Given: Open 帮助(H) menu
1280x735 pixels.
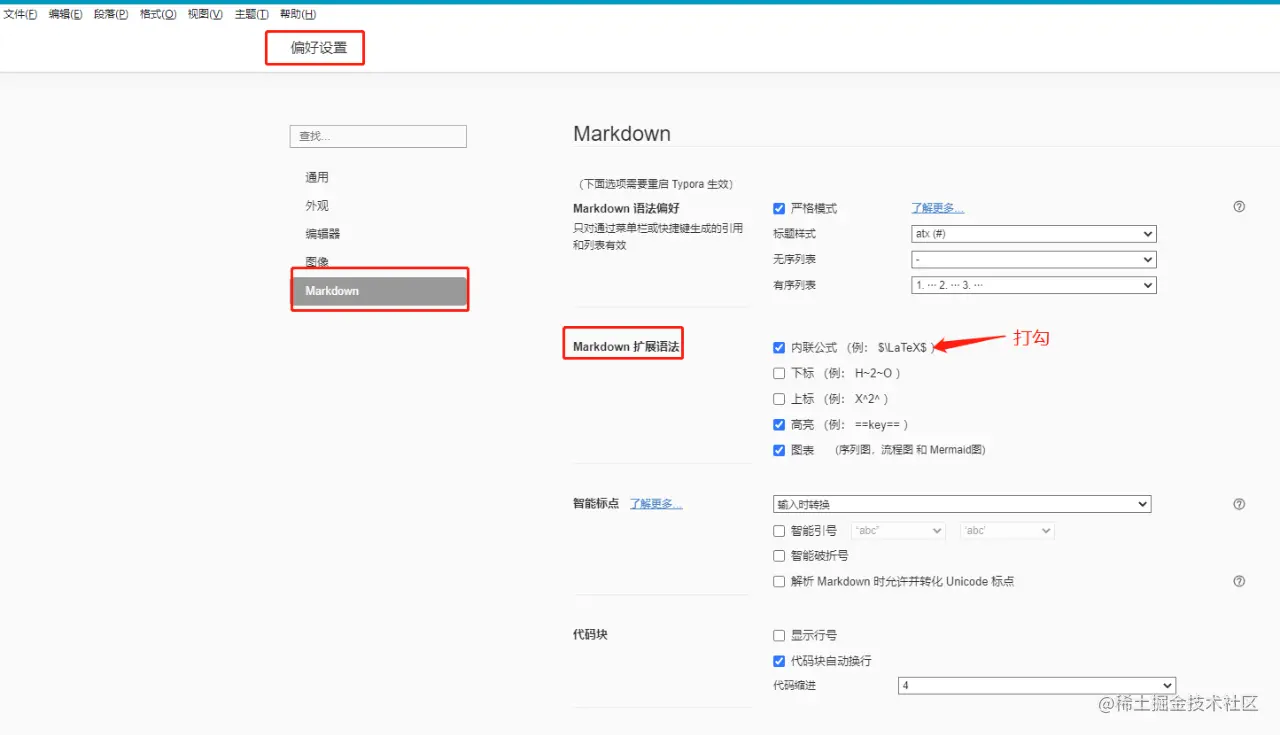Looking at the screenshot, I should [x=298, y=14].
